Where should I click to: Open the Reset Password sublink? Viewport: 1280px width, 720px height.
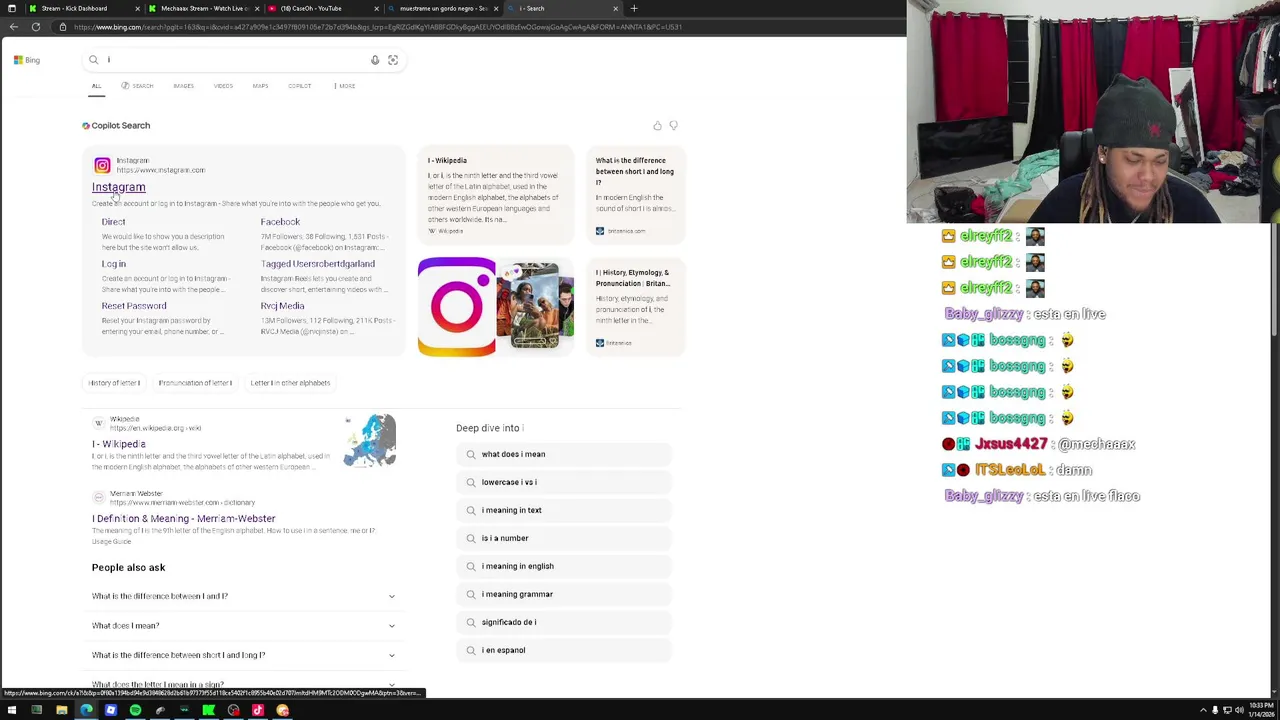(134, 306)
